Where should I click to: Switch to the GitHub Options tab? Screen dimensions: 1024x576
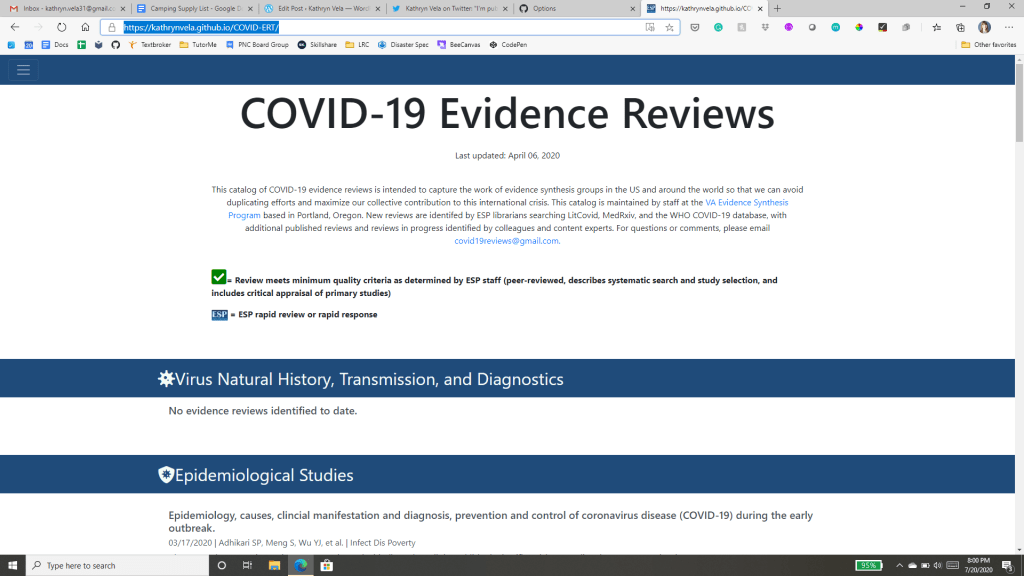coord(575,8)
